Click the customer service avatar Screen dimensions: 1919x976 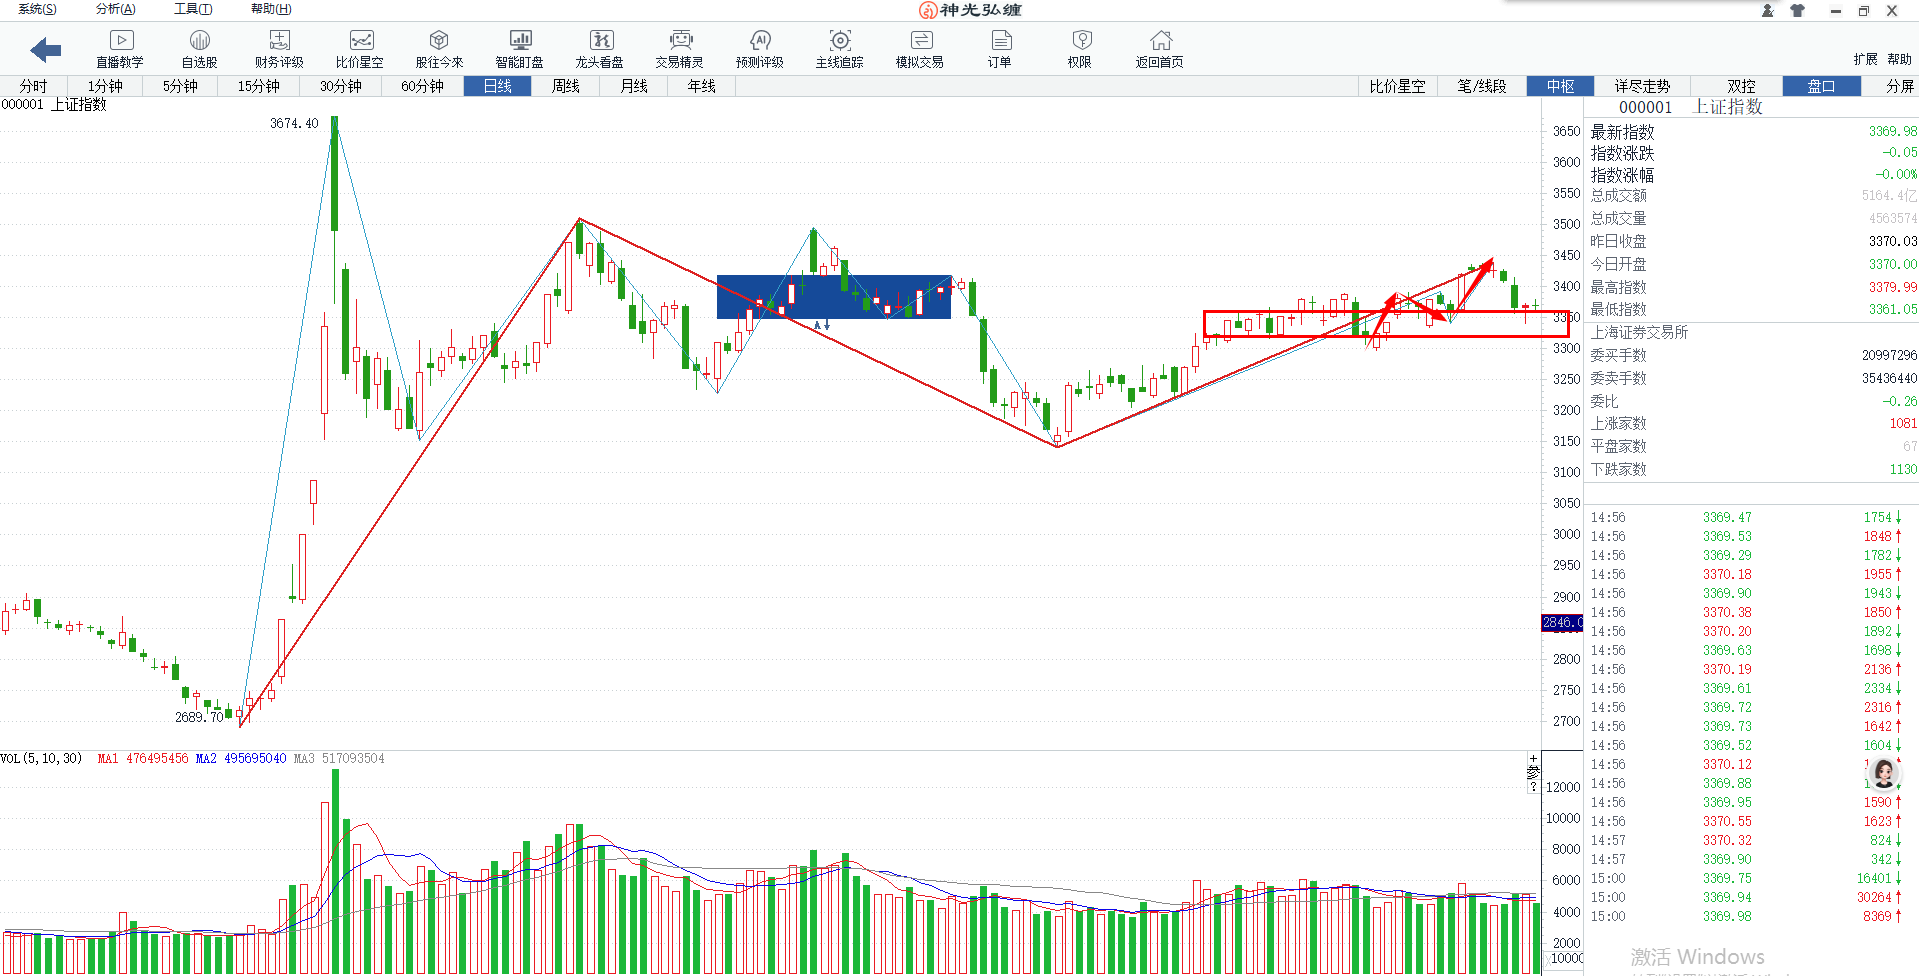(1884, 773)
